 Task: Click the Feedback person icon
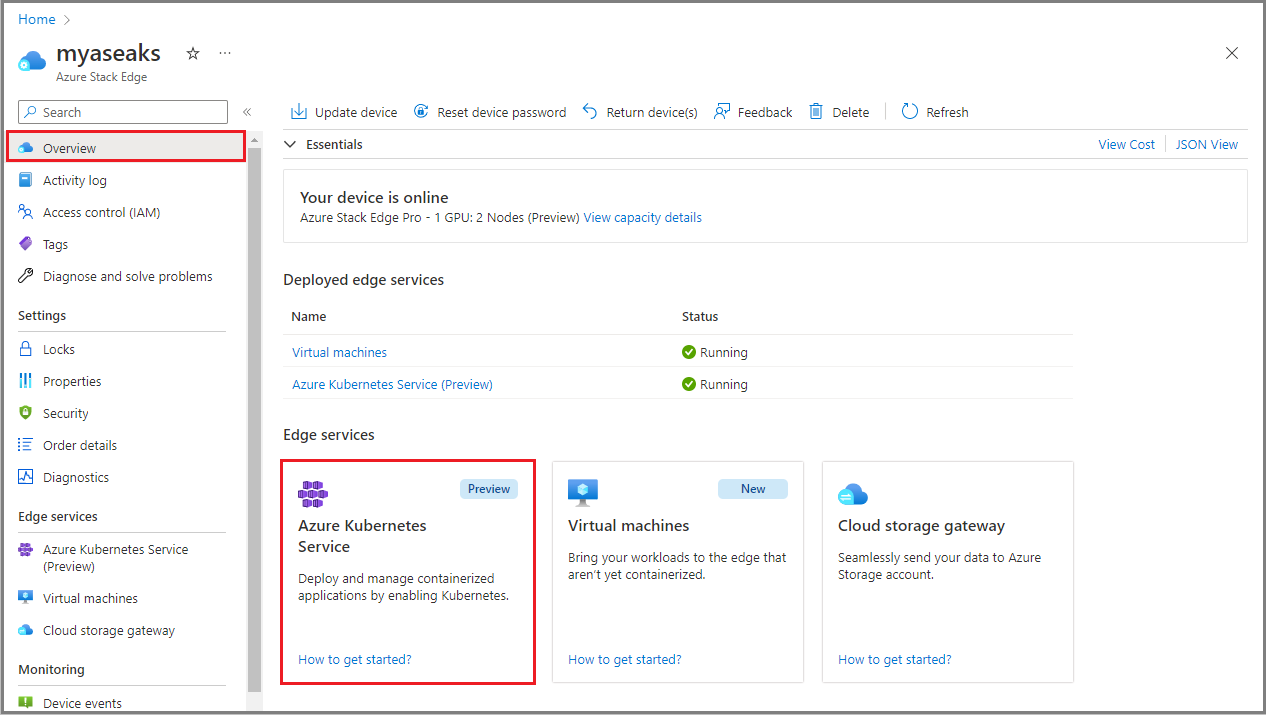tap(722, 112)
